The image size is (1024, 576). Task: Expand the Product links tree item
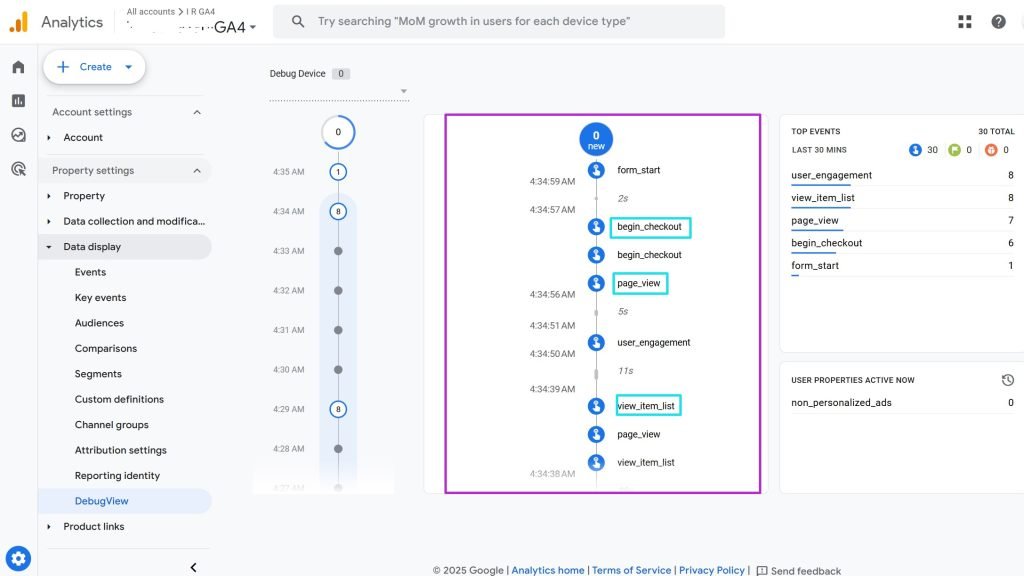coord(50,527)
